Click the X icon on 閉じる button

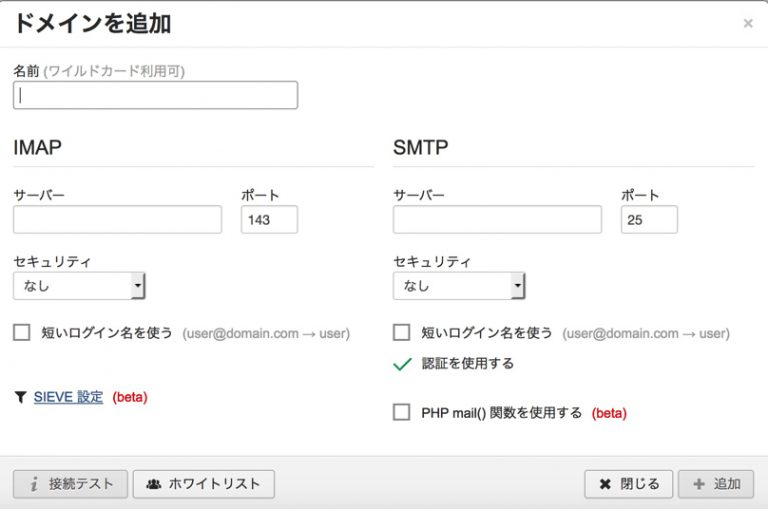[x=604, y=484]
